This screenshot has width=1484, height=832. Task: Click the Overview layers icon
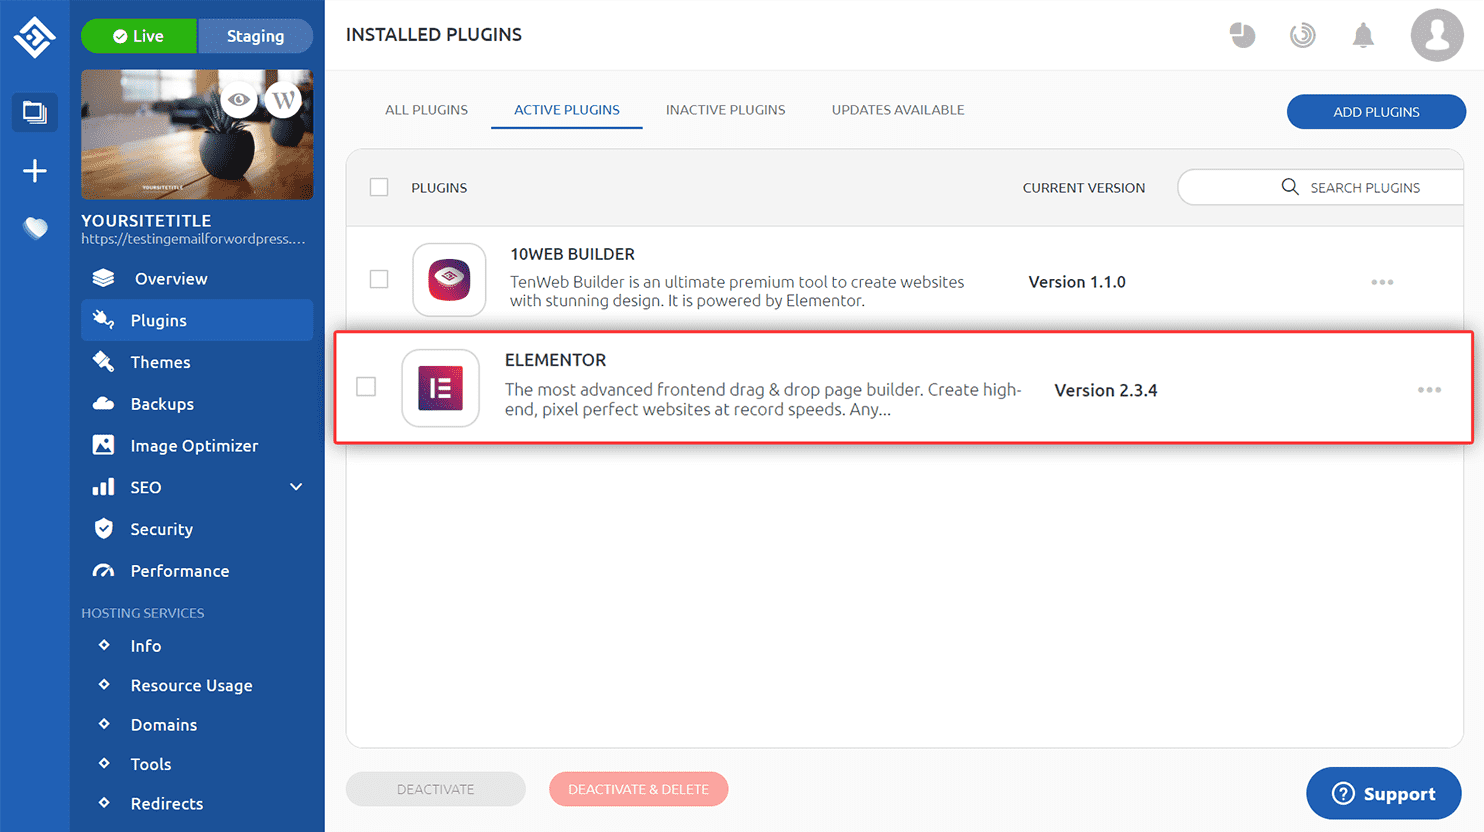coord(103,278)
